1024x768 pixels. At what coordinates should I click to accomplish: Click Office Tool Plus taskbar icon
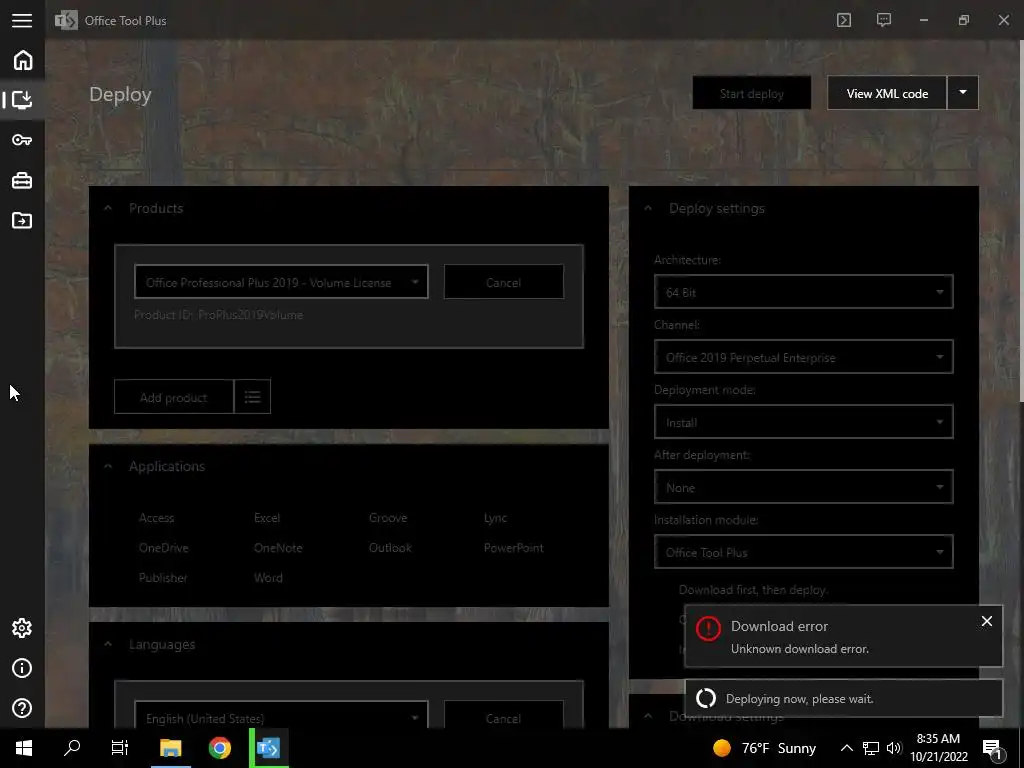[268, 748]
